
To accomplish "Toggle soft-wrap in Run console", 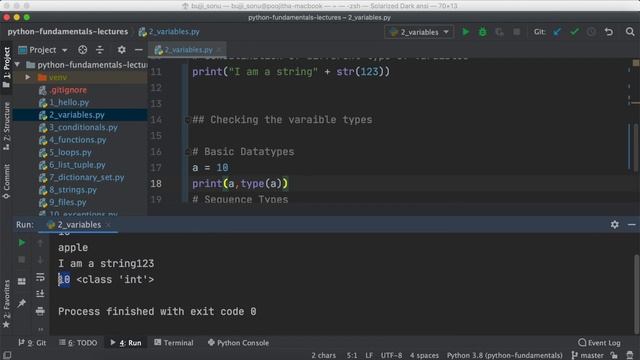I will coord(40,277).
